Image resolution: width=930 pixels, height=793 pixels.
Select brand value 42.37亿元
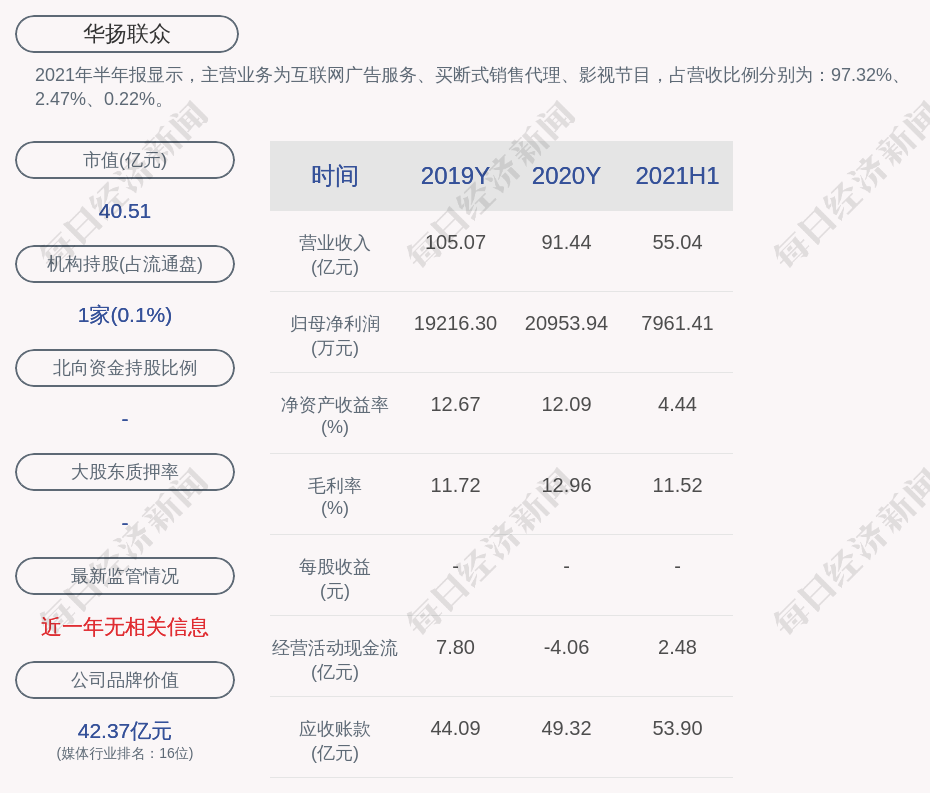tap(125, 731)
